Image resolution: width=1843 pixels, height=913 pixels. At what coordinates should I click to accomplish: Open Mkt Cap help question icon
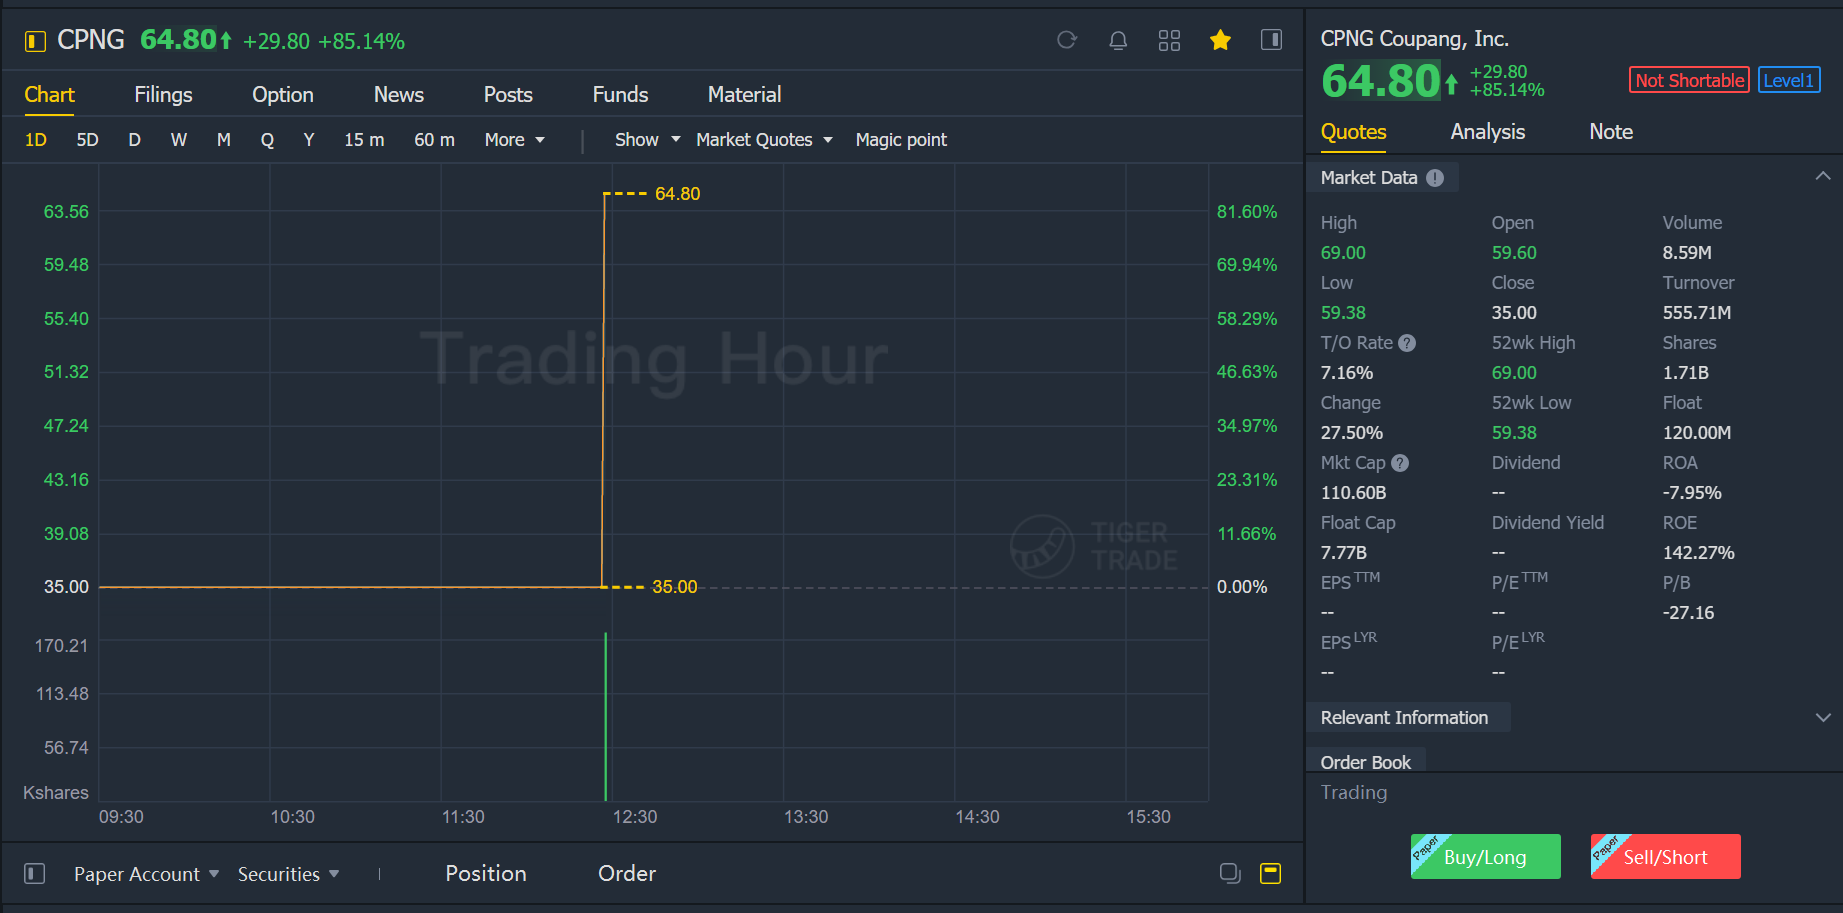click(1400, 463)
